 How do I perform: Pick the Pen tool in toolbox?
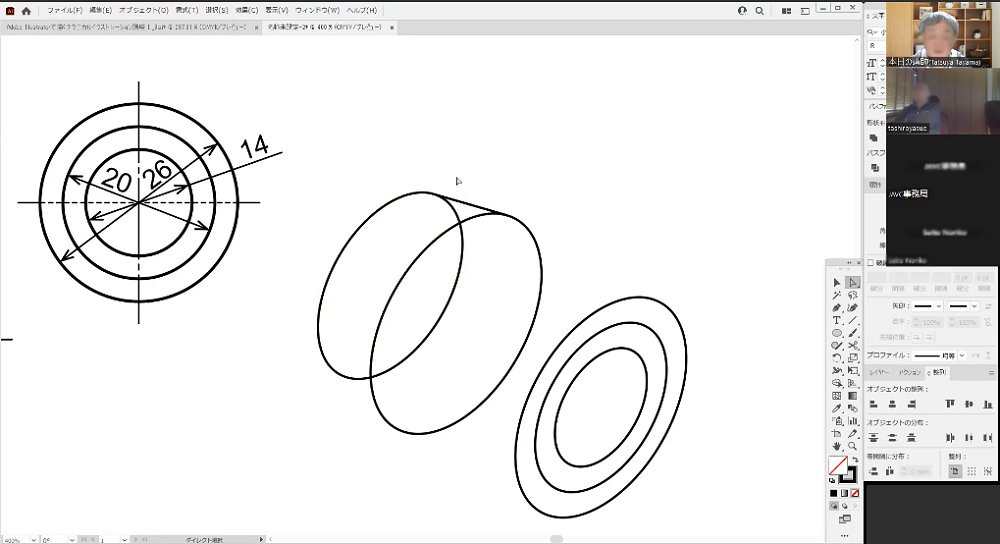[x=837, y=308]
